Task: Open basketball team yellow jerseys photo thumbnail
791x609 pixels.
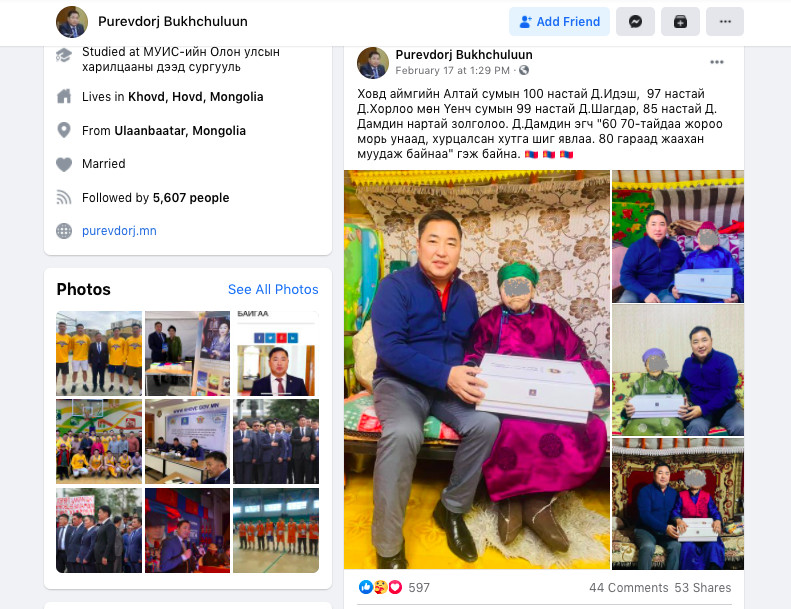Action: [x=99, y=353]
